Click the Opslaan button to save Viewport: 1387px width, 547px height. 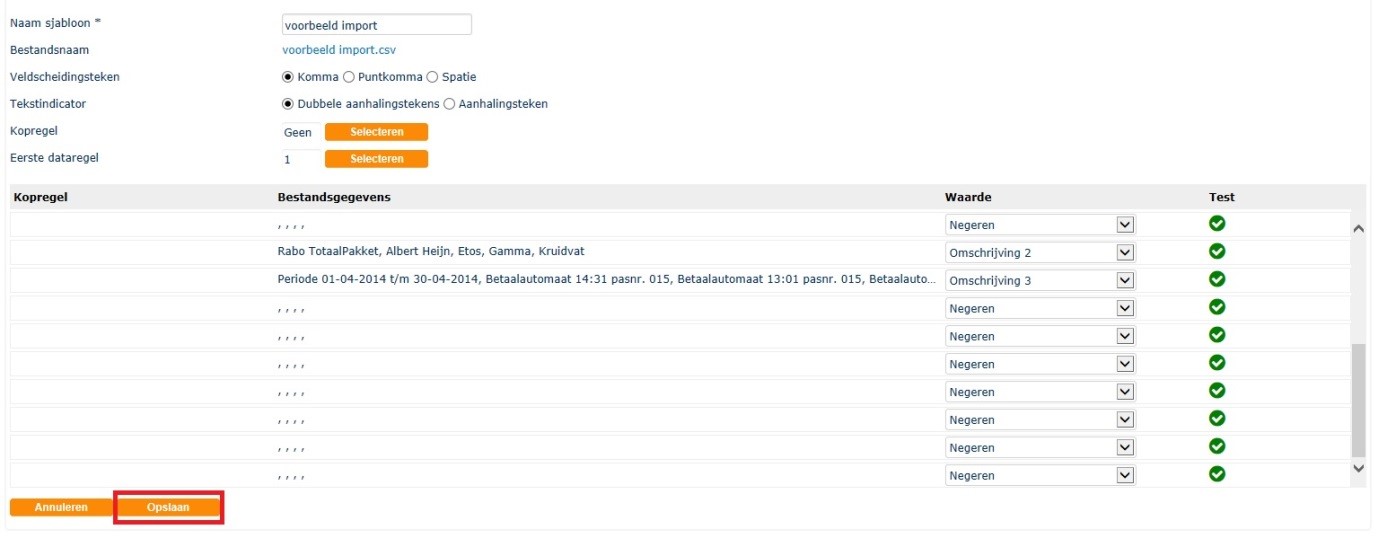tap(168, 508)
